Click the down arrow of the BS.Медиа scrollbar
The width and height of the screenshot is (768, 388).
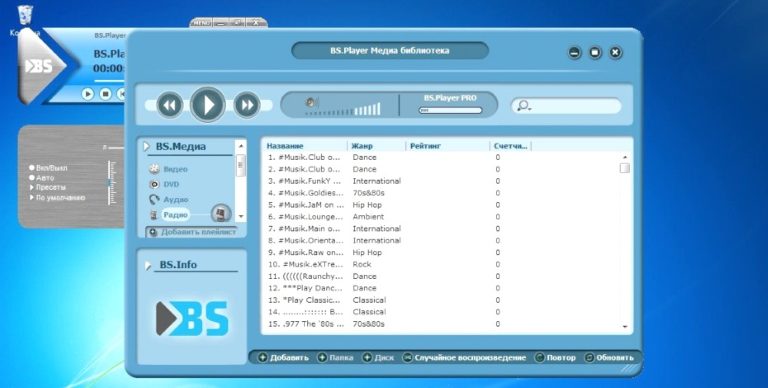tap(240, 216)
